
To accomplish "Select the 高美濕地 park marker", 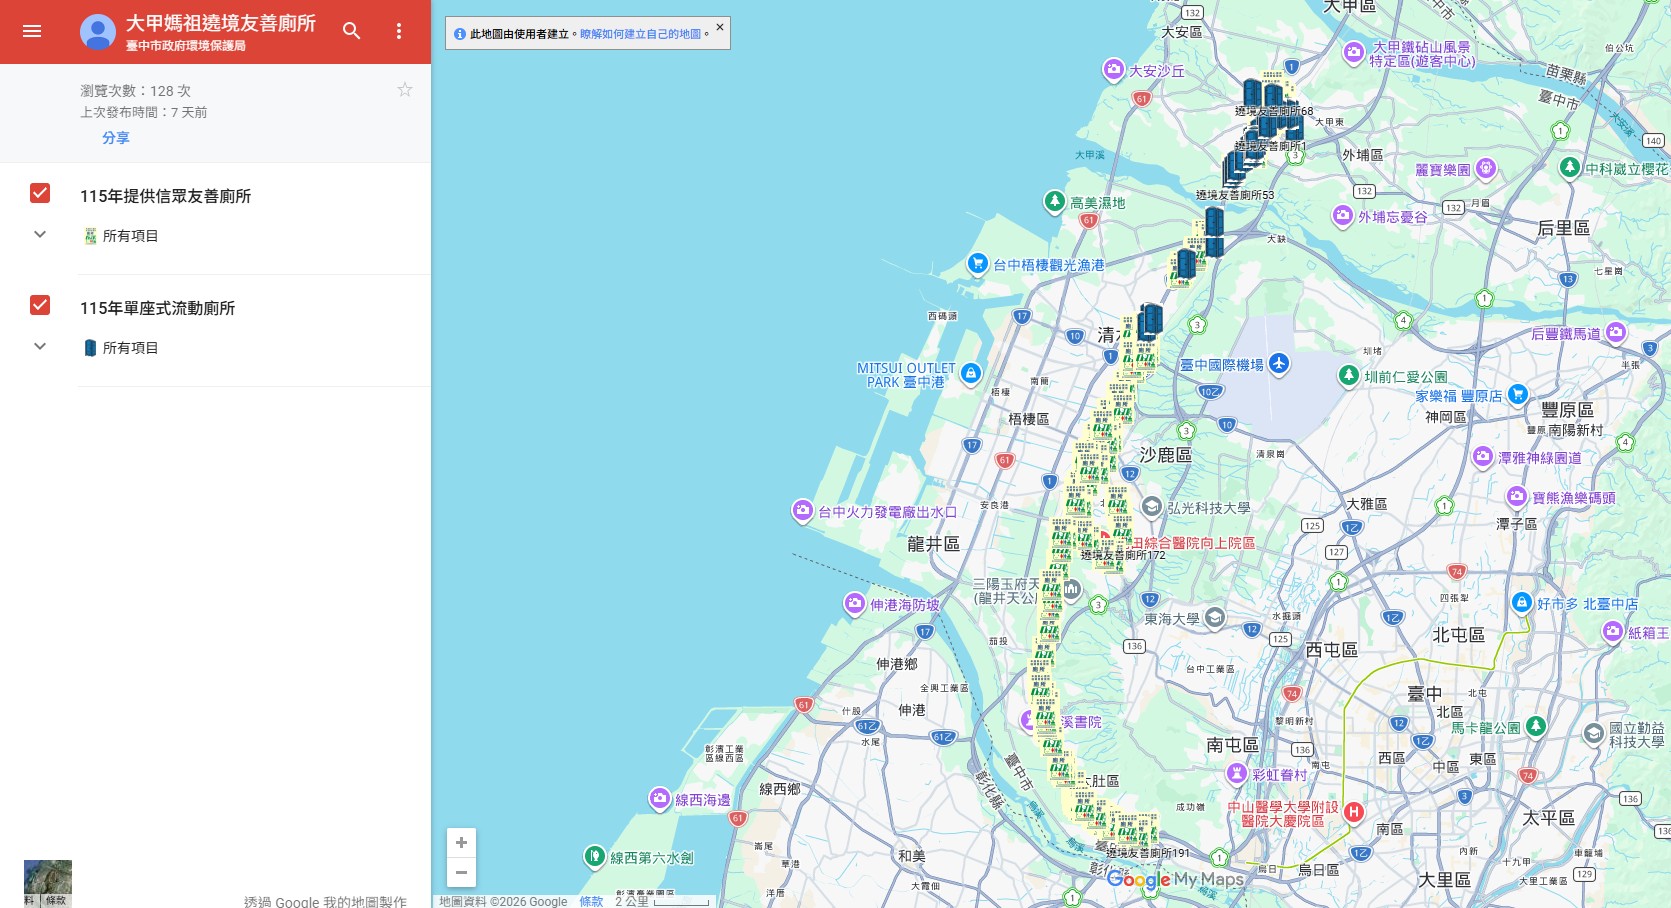I will [1054, 202].
